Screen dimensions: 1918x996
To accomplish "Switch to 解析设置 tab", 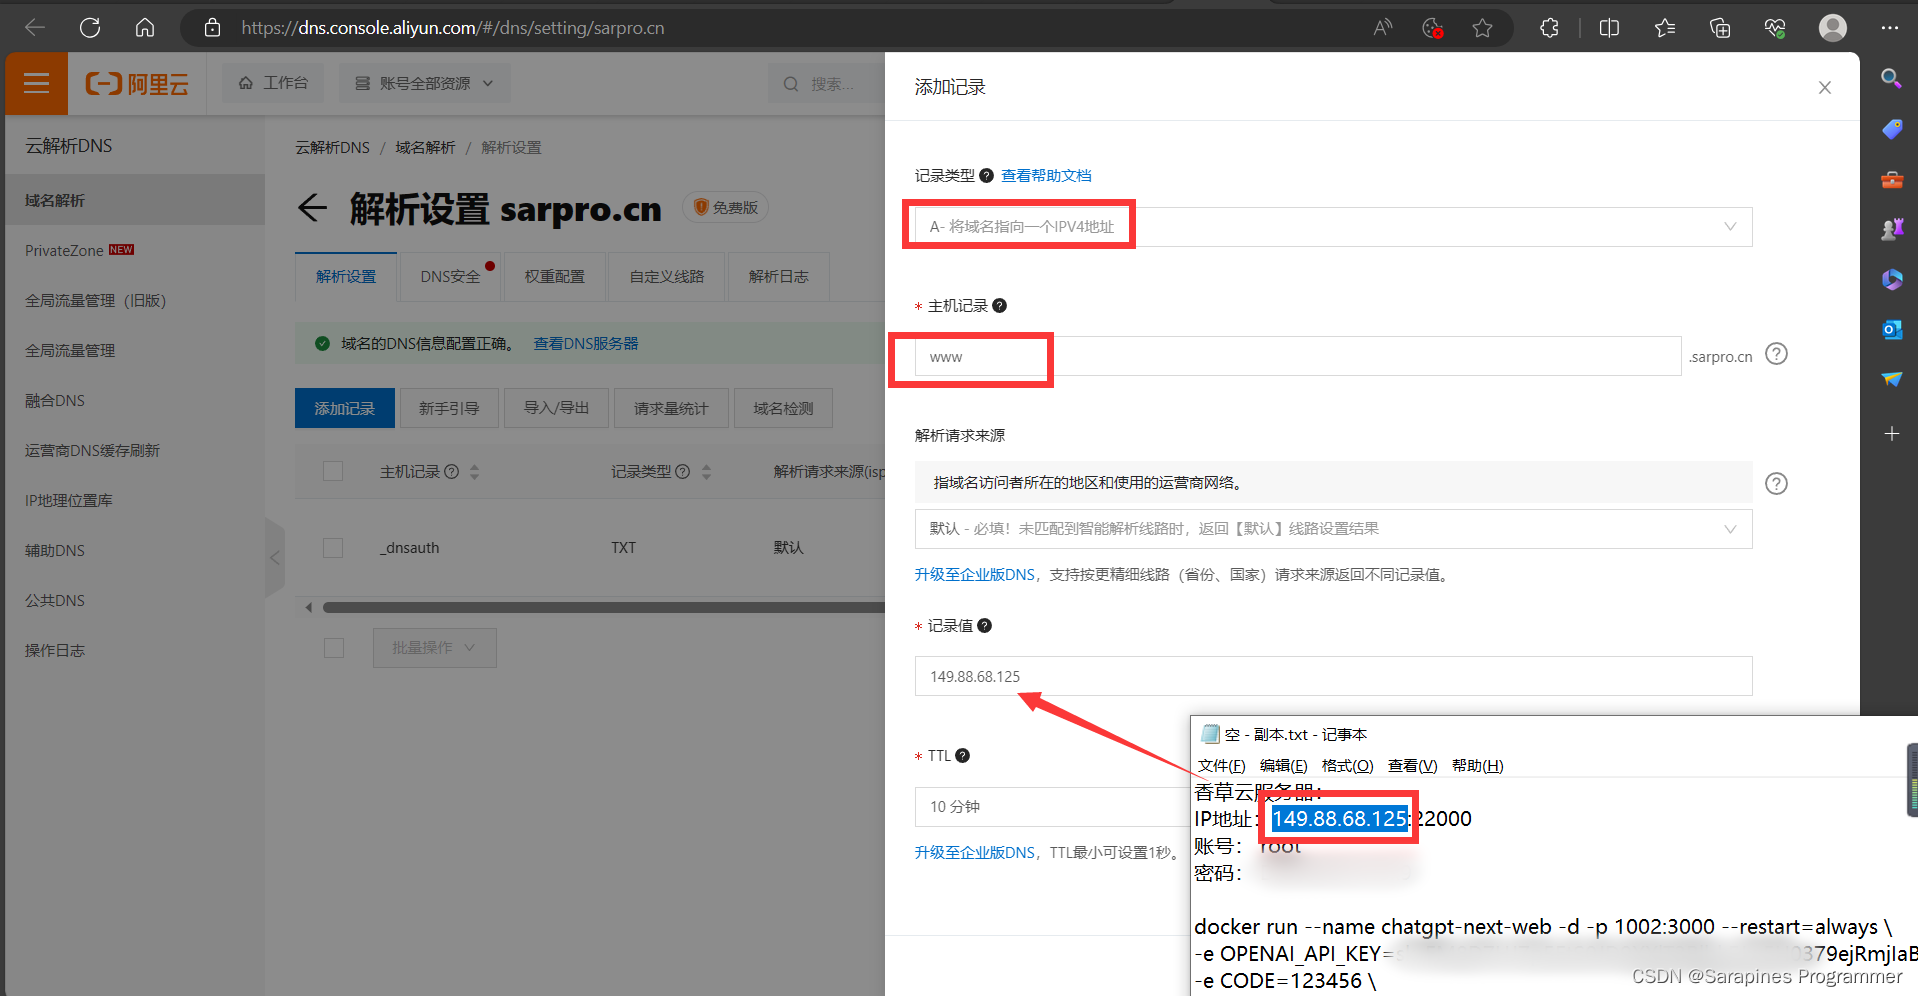I will pos(346,277).
